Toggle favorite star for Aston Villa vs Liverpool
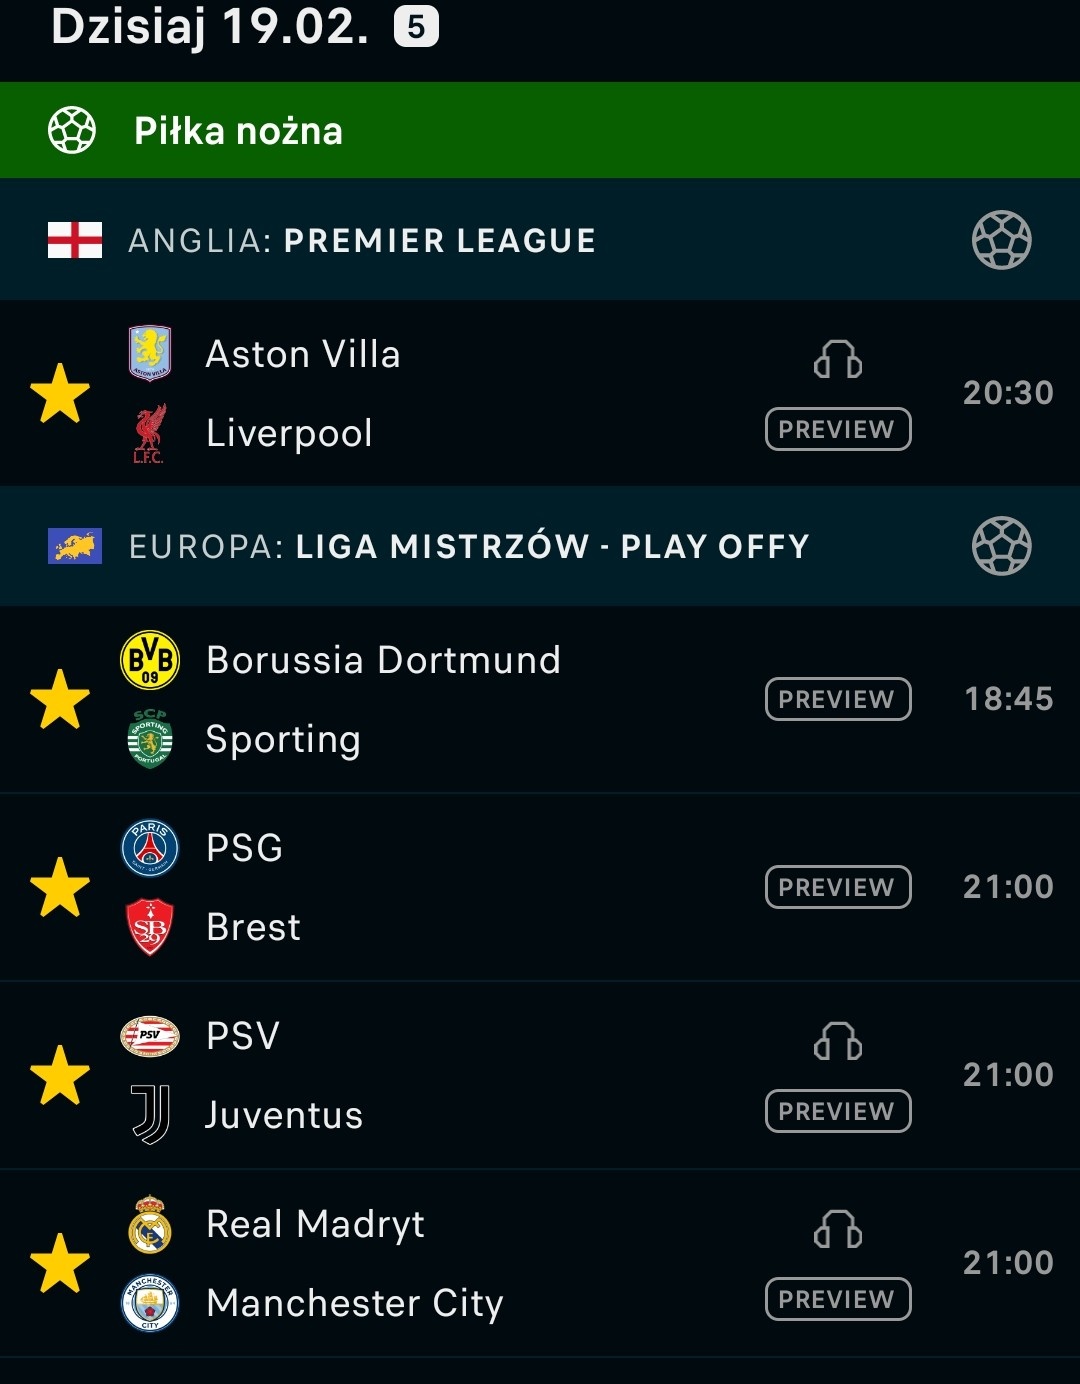Screen dimensions: 1080x1384 [60, 393]
